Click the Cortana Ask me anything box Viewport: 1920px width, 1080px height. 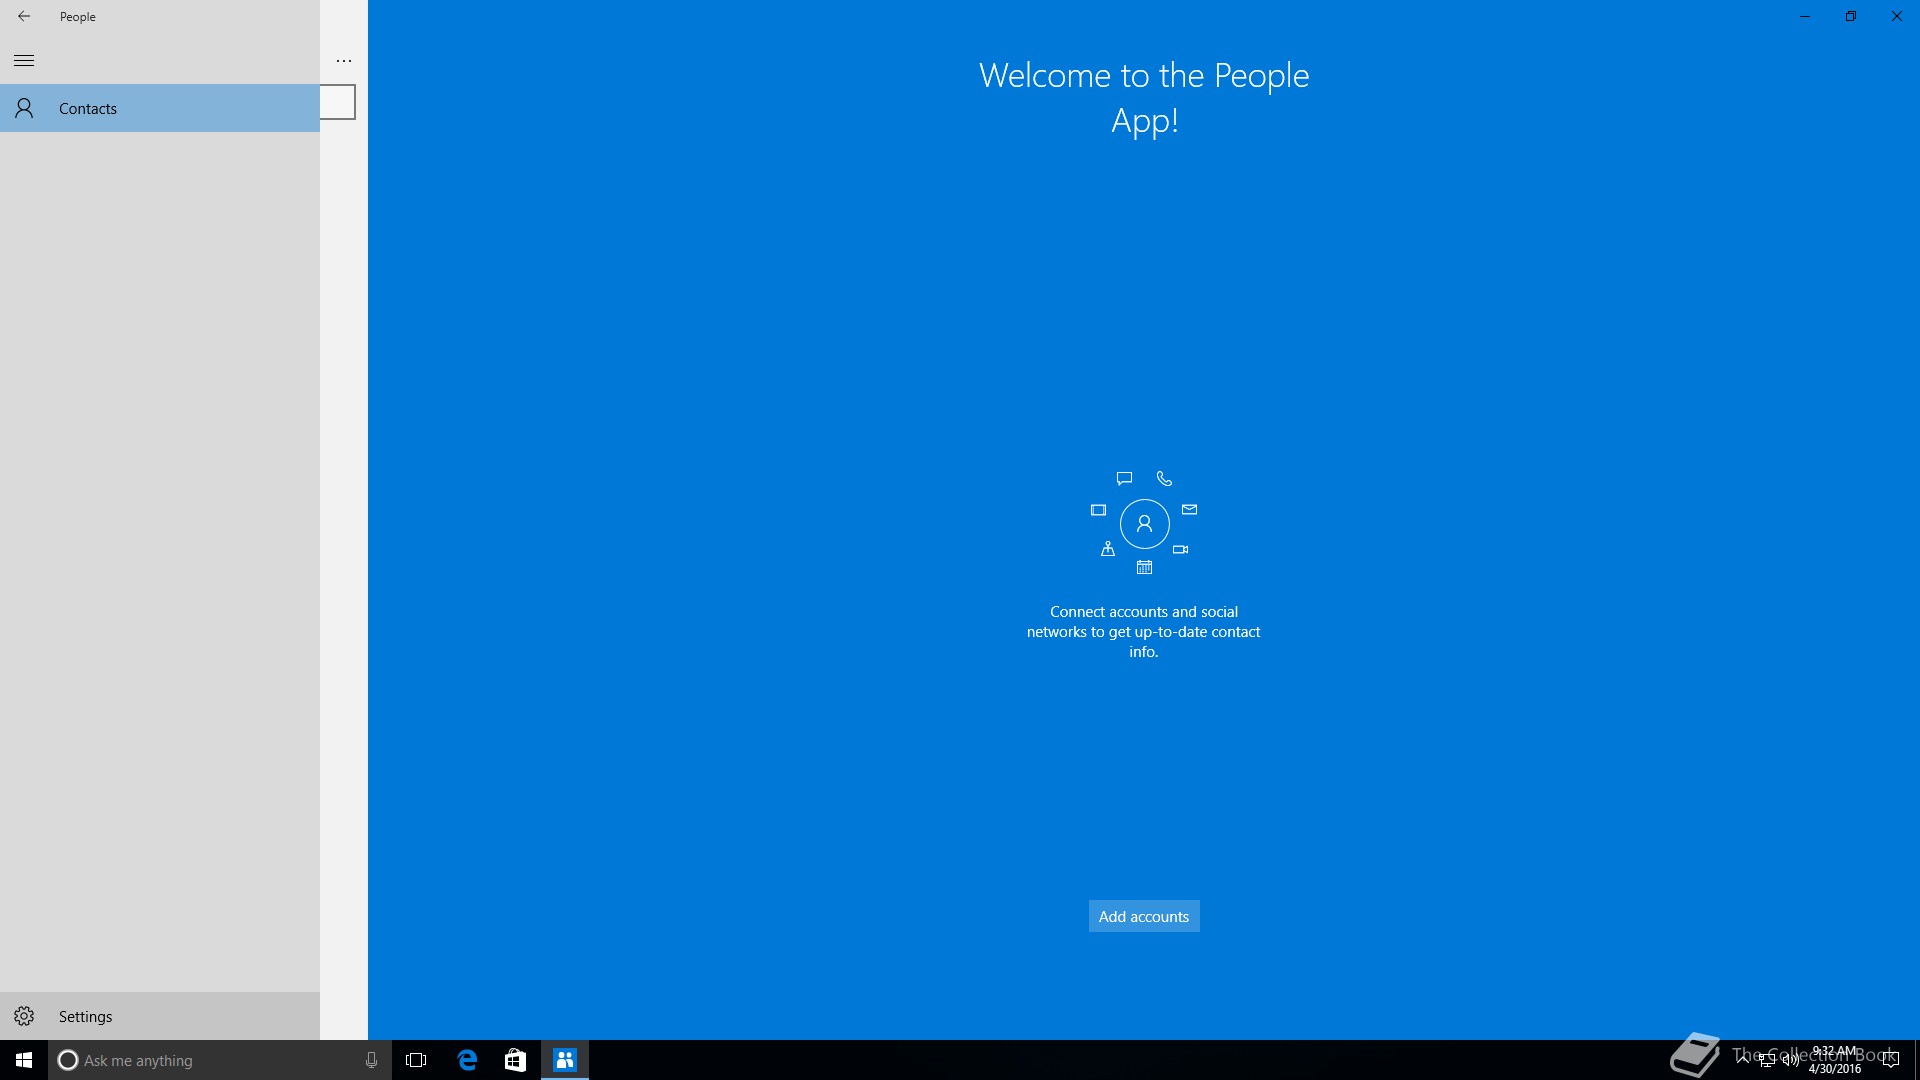219,1060
